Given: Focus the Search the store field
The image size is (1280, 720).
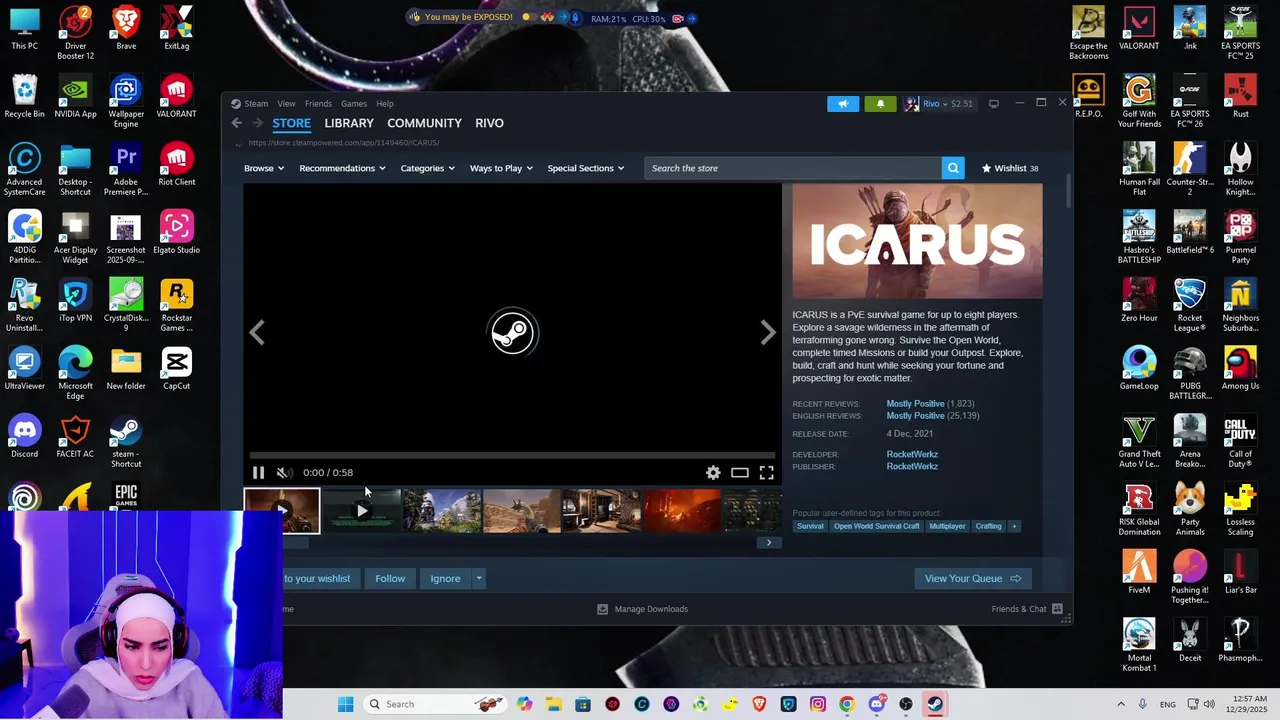Looking at the screenshot, I should (792, 168).
